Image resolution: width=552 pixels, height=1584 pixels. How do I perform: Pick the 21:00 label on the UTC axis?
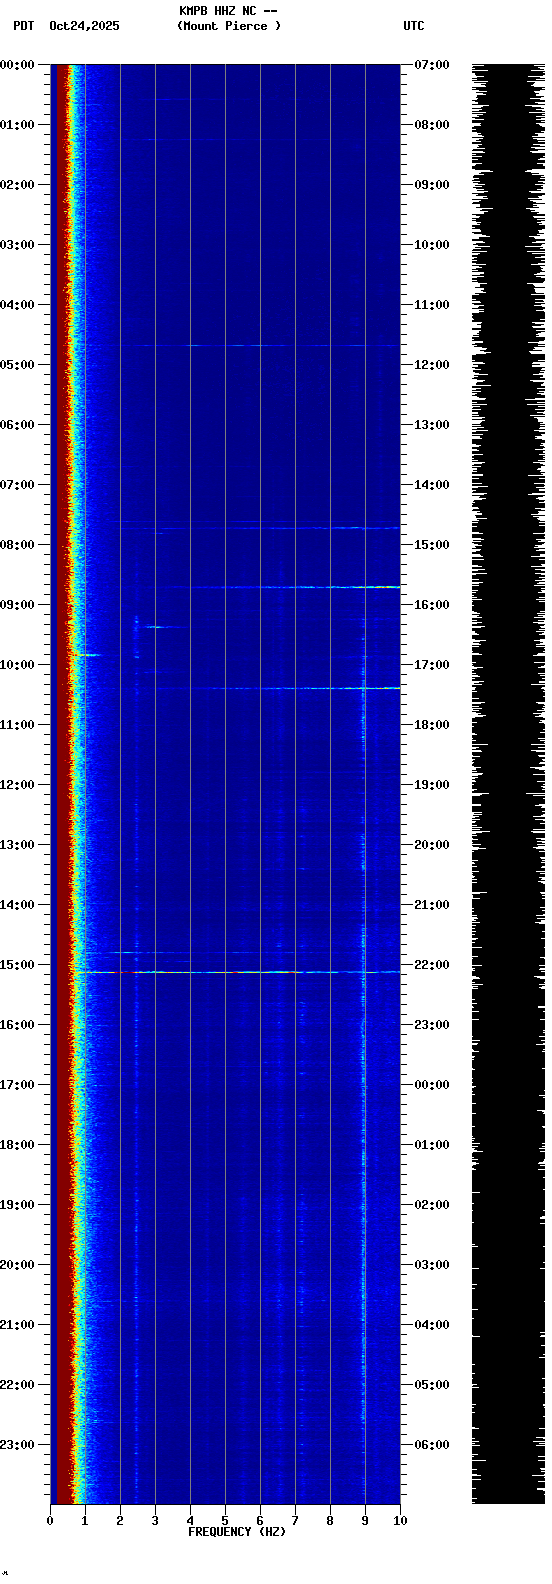[432, 905]
